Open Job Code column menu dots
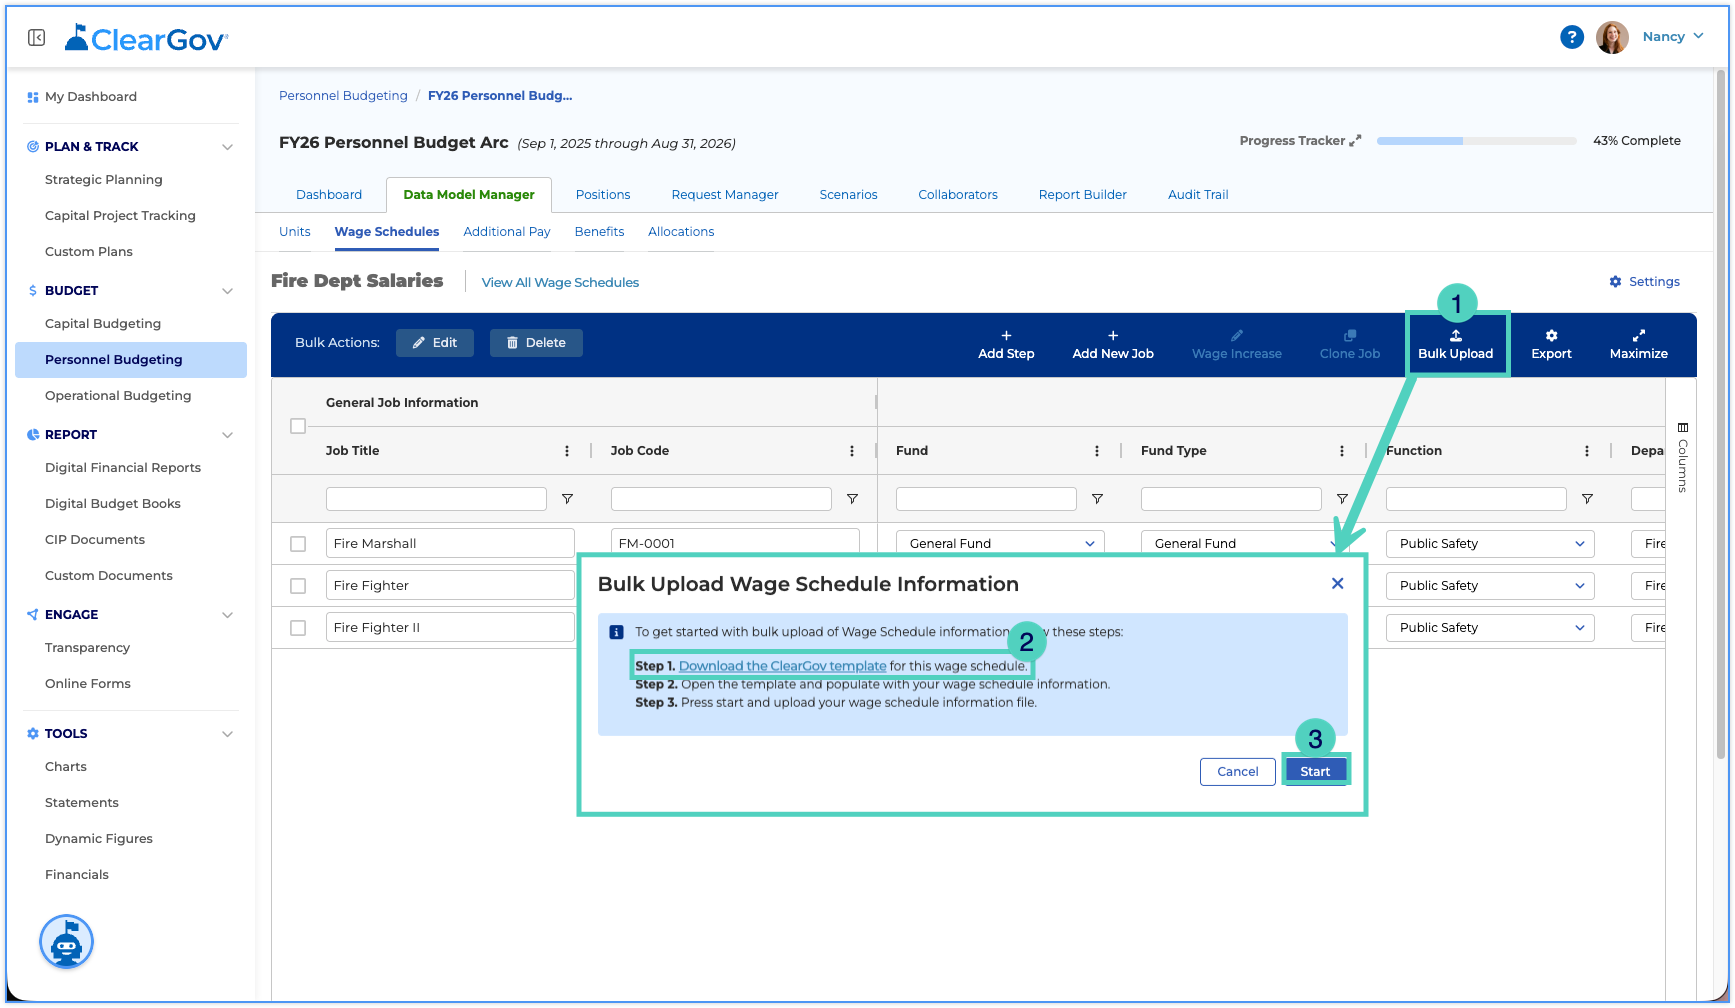The image size is (1735, 1008). point(852,451)
